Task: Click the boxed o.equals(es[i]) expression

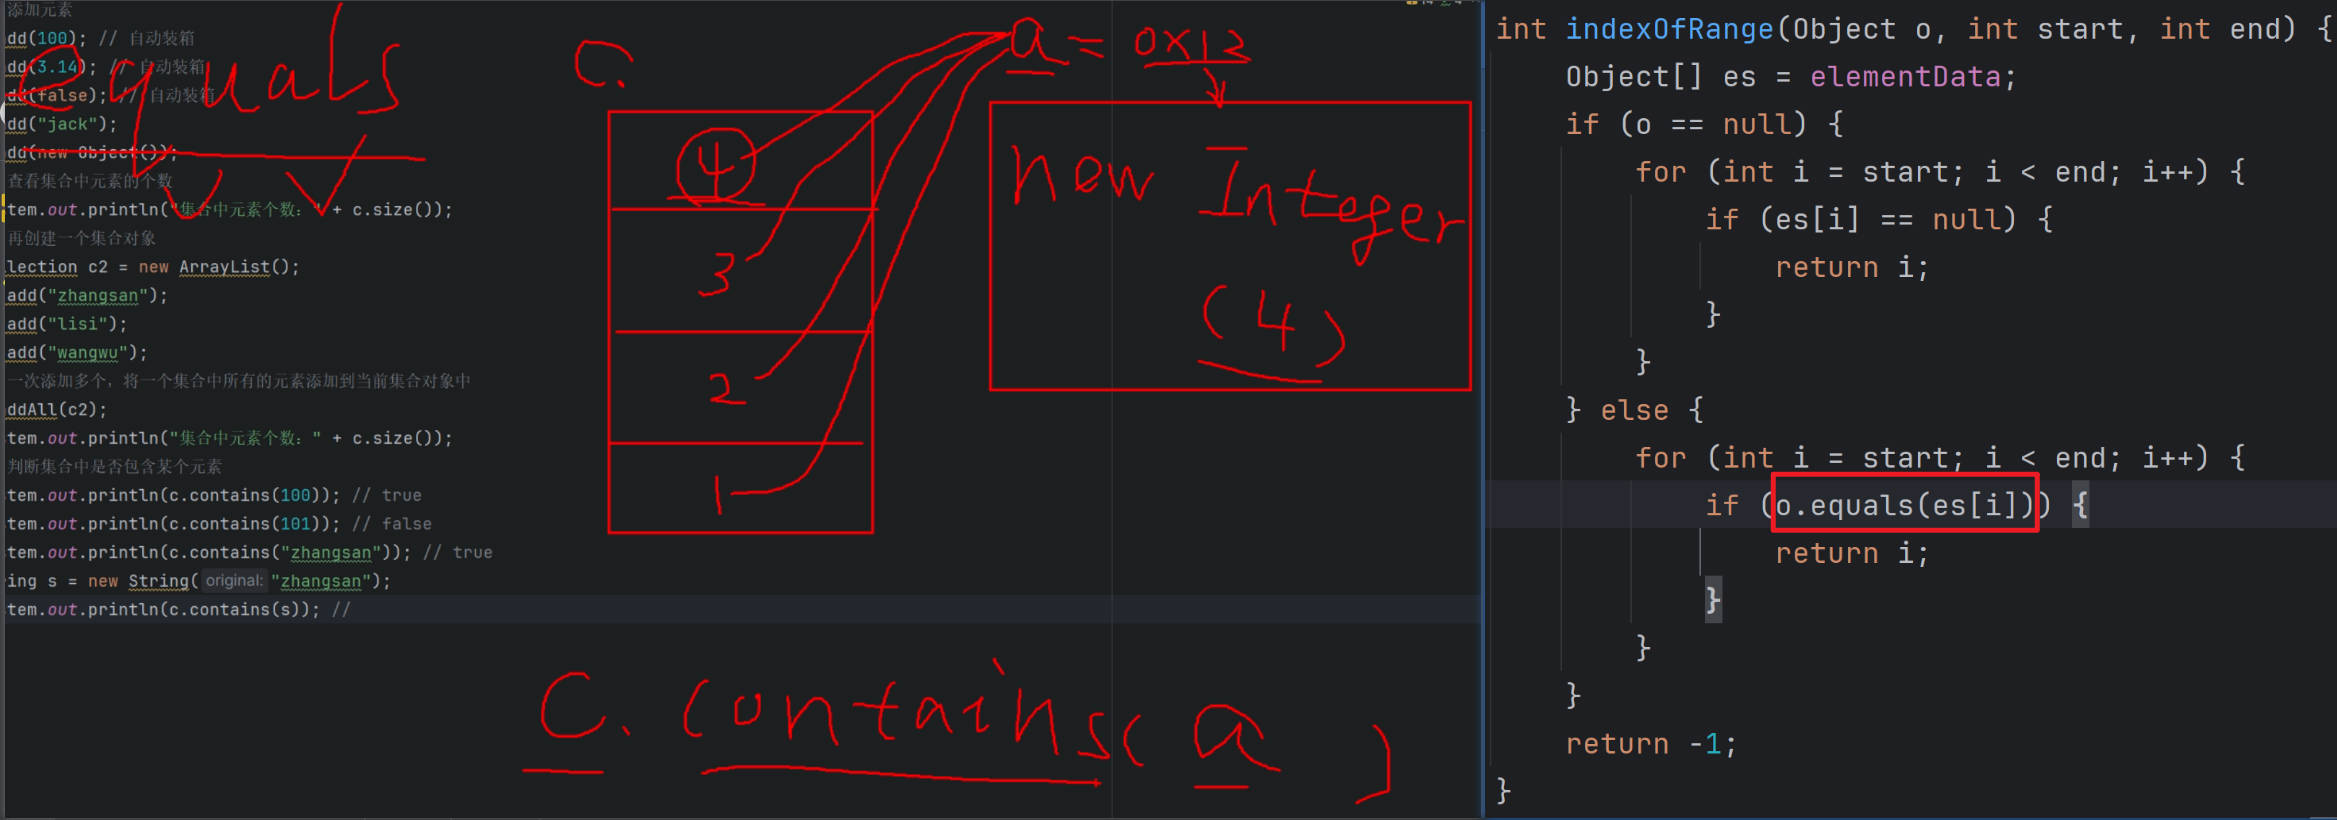Action: point(1904,505)
